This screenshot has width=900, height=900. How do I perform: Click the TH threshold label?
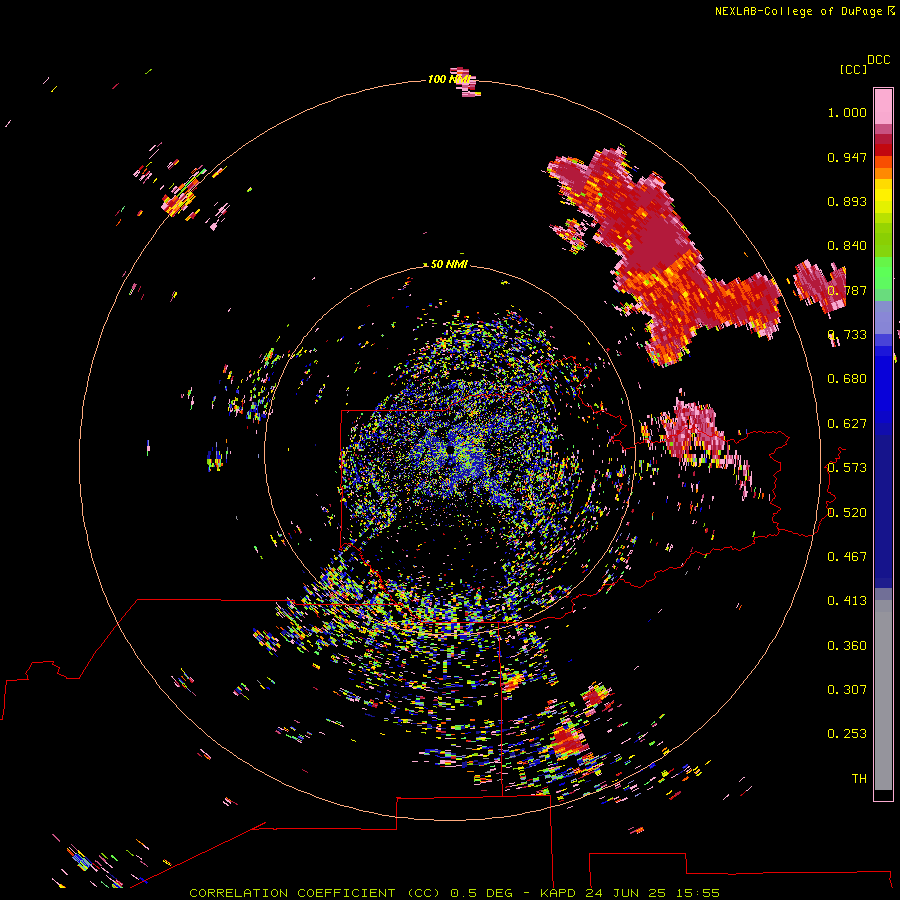859,779
